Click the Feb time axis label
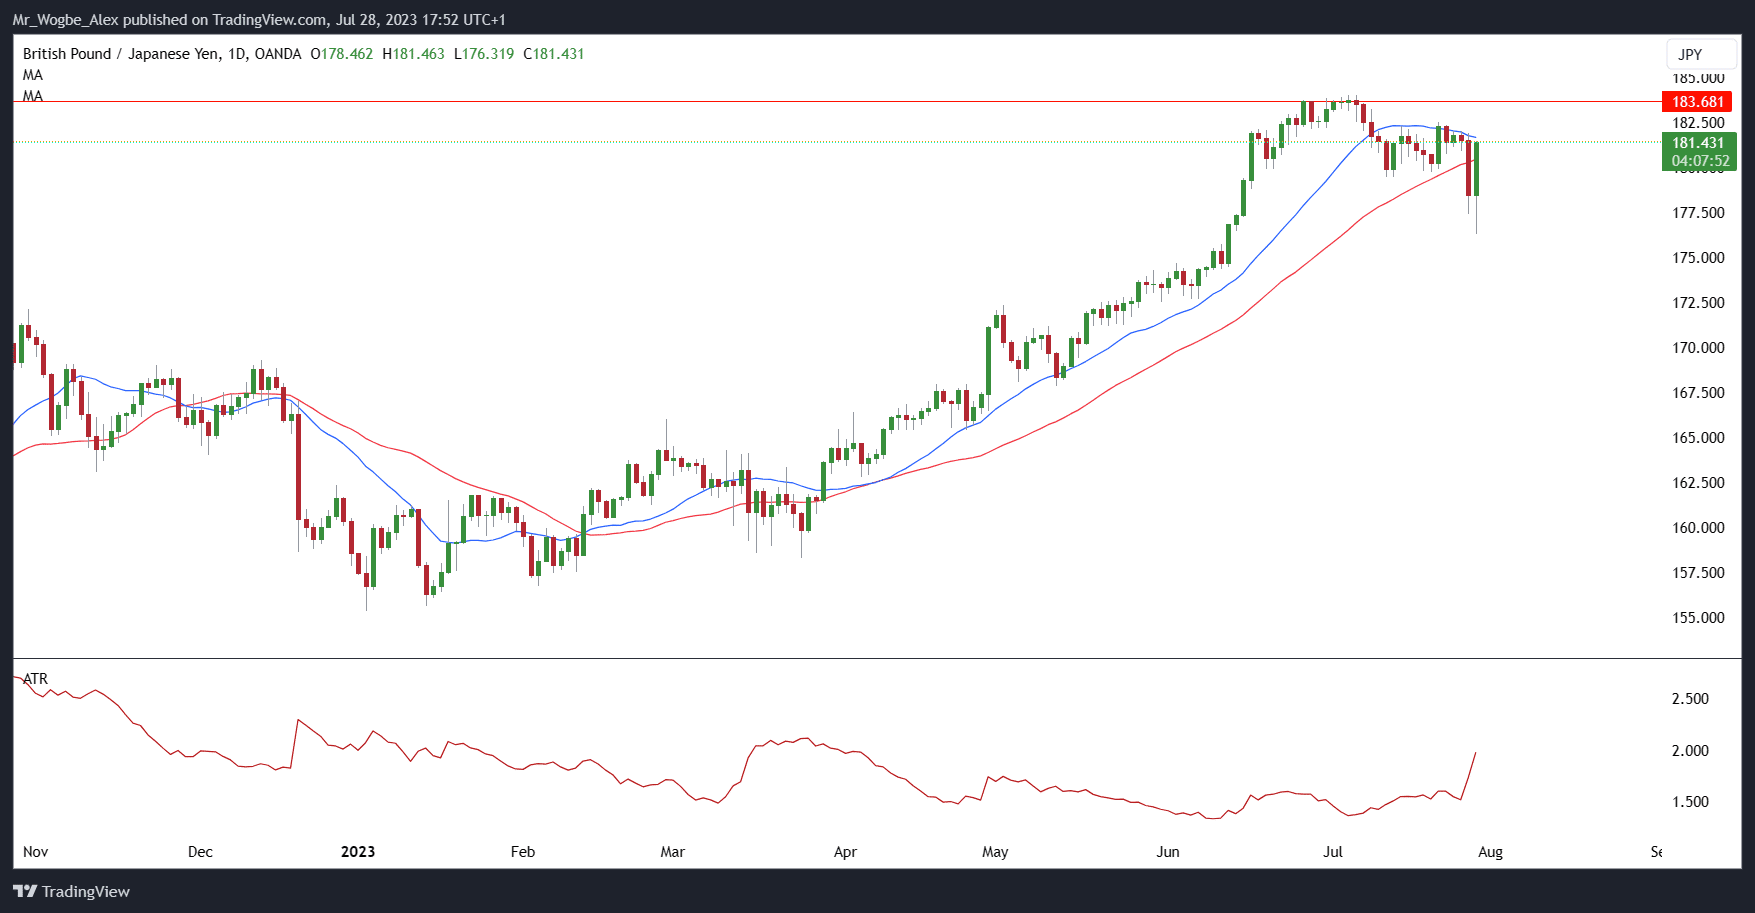1755x913 pixels. (523, 851)
